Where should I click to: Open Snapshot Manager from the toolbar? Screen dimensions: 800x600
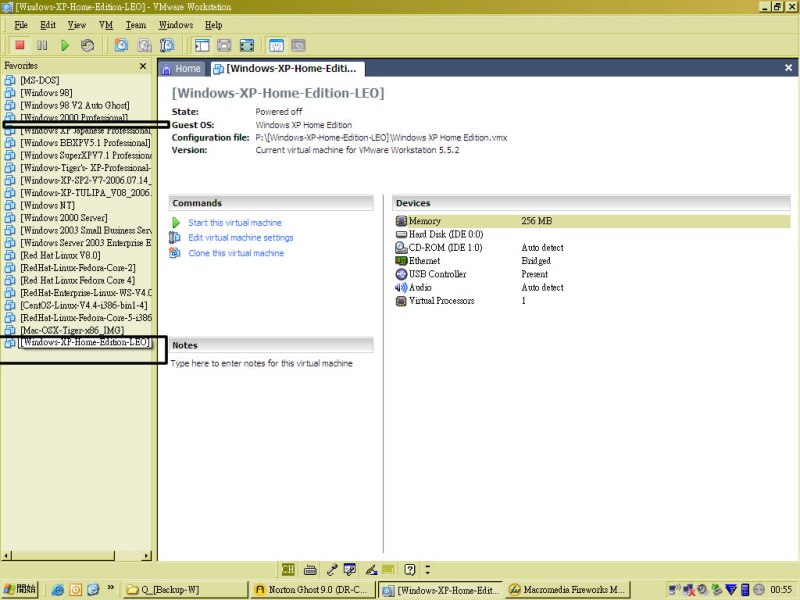(167, 45)
